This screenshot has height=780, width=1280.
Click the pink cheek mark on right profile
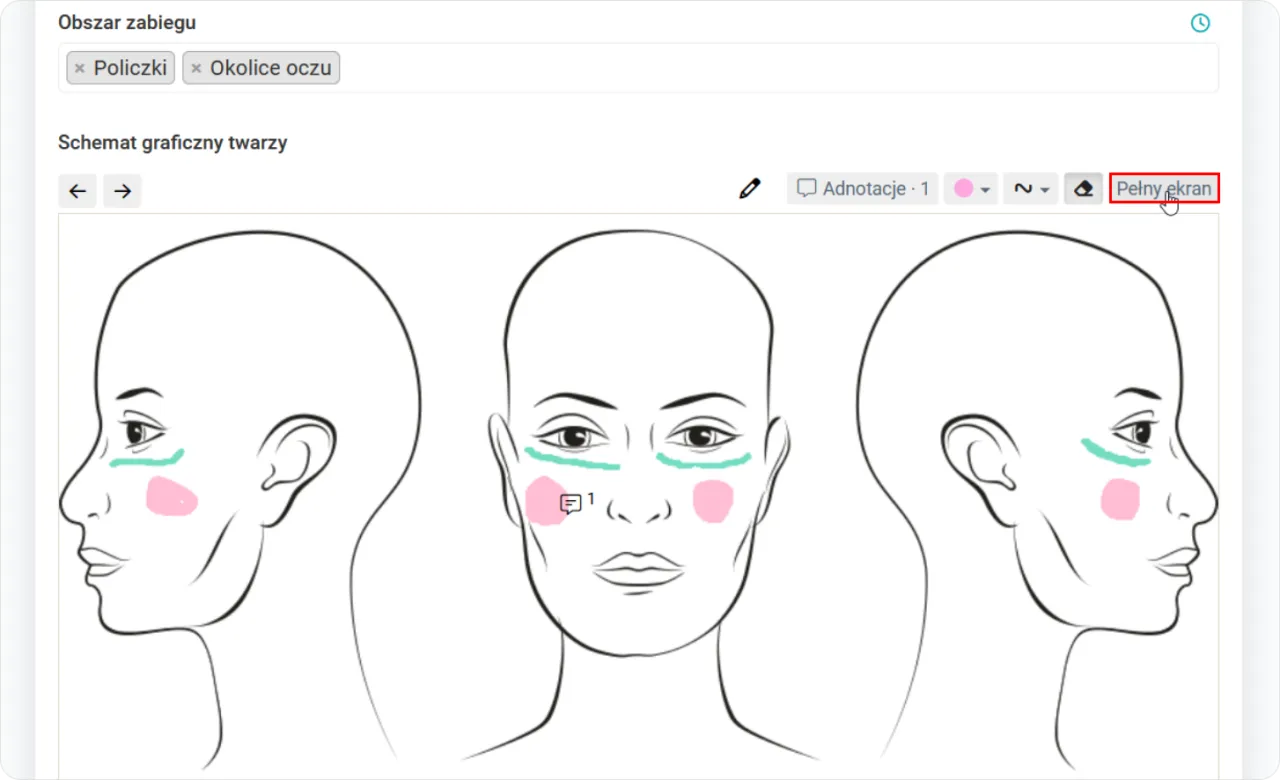point(1121,499)
